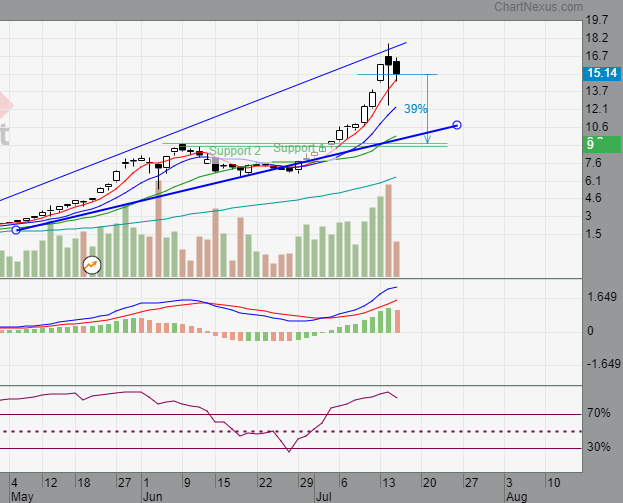
Task: Click the 70% RSI level label
Action: [x=598, y=413]
